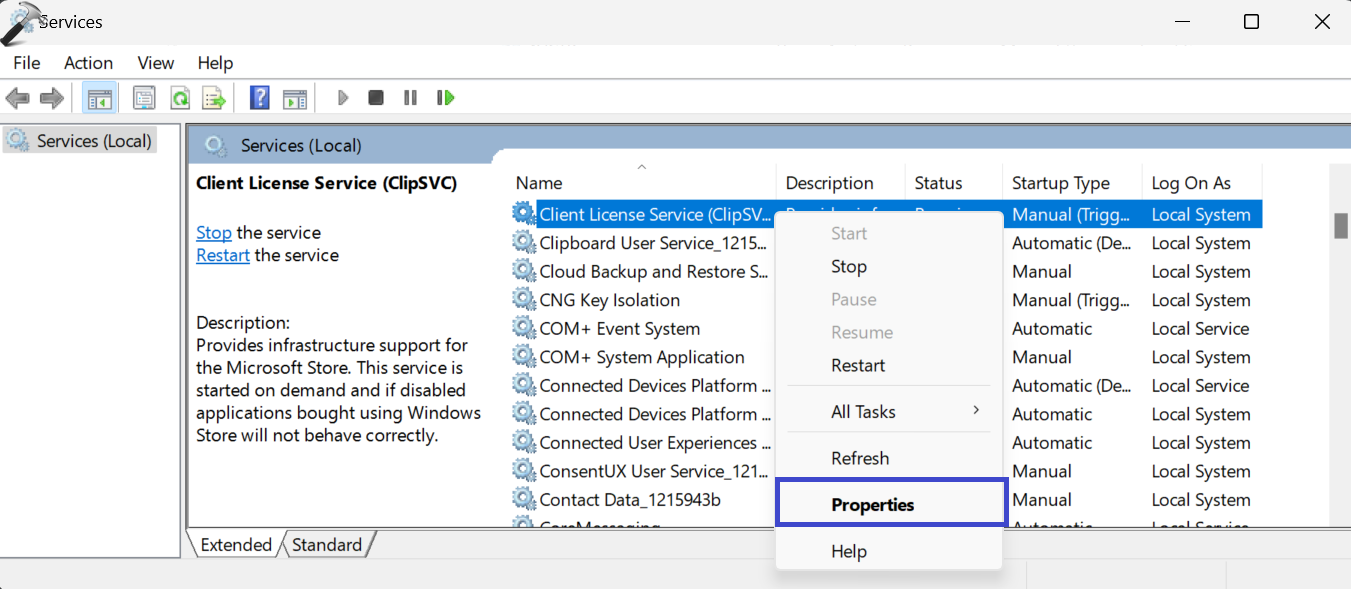The height and width of the screenshot is (589, 1351).
Task: Click the Stop Service toolbar icon
Action: [376, 98]
